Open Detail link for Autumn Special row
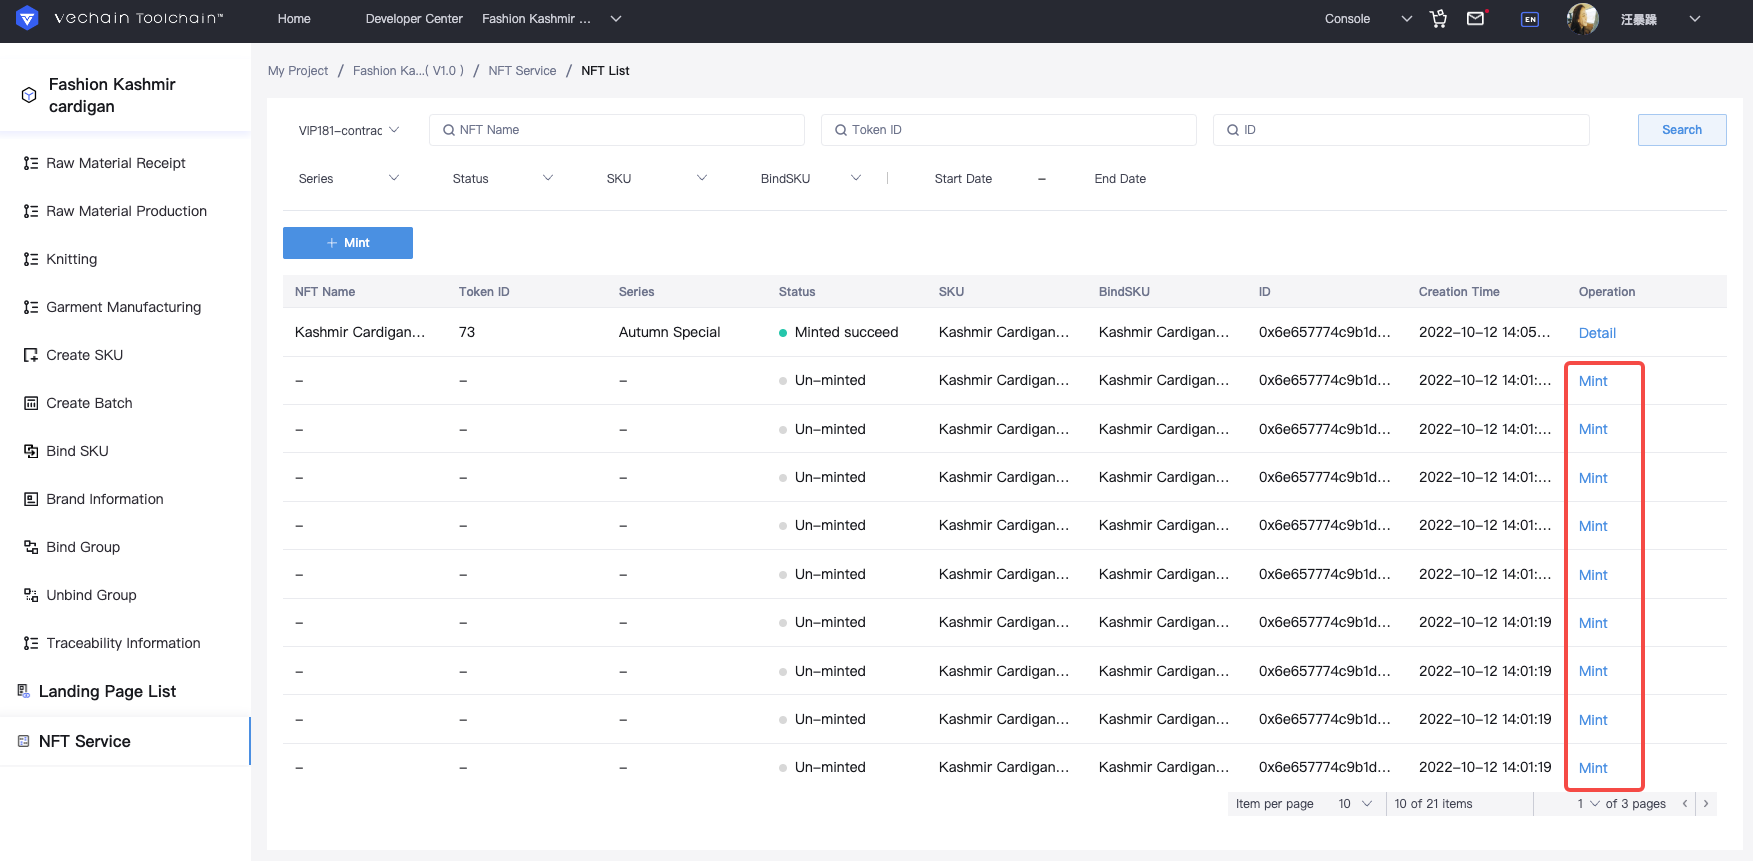The width and height of the screenshot is (1753, 861). click(x=1597, y=333)
